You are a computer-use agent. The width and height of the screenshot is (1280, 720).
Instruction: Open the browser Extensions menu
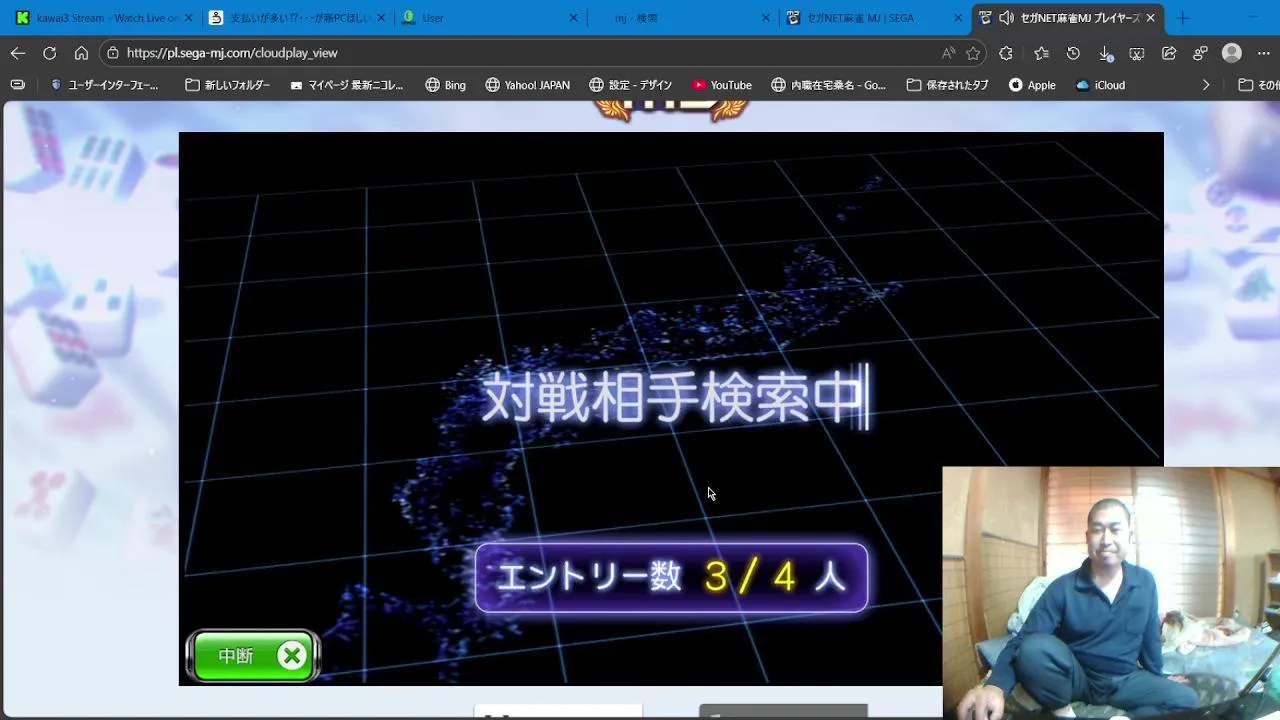[1006, 53]
